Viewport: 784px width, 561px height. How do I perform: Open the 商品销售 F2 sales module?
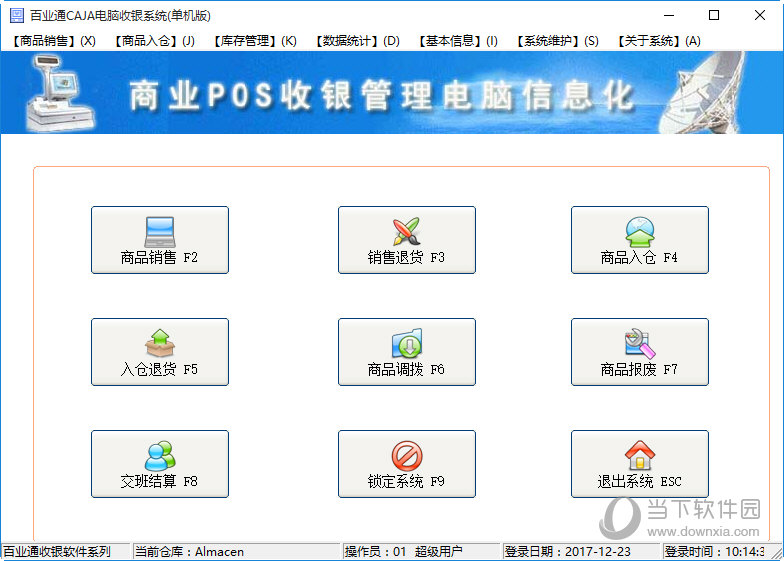click(x=160, y=240)
